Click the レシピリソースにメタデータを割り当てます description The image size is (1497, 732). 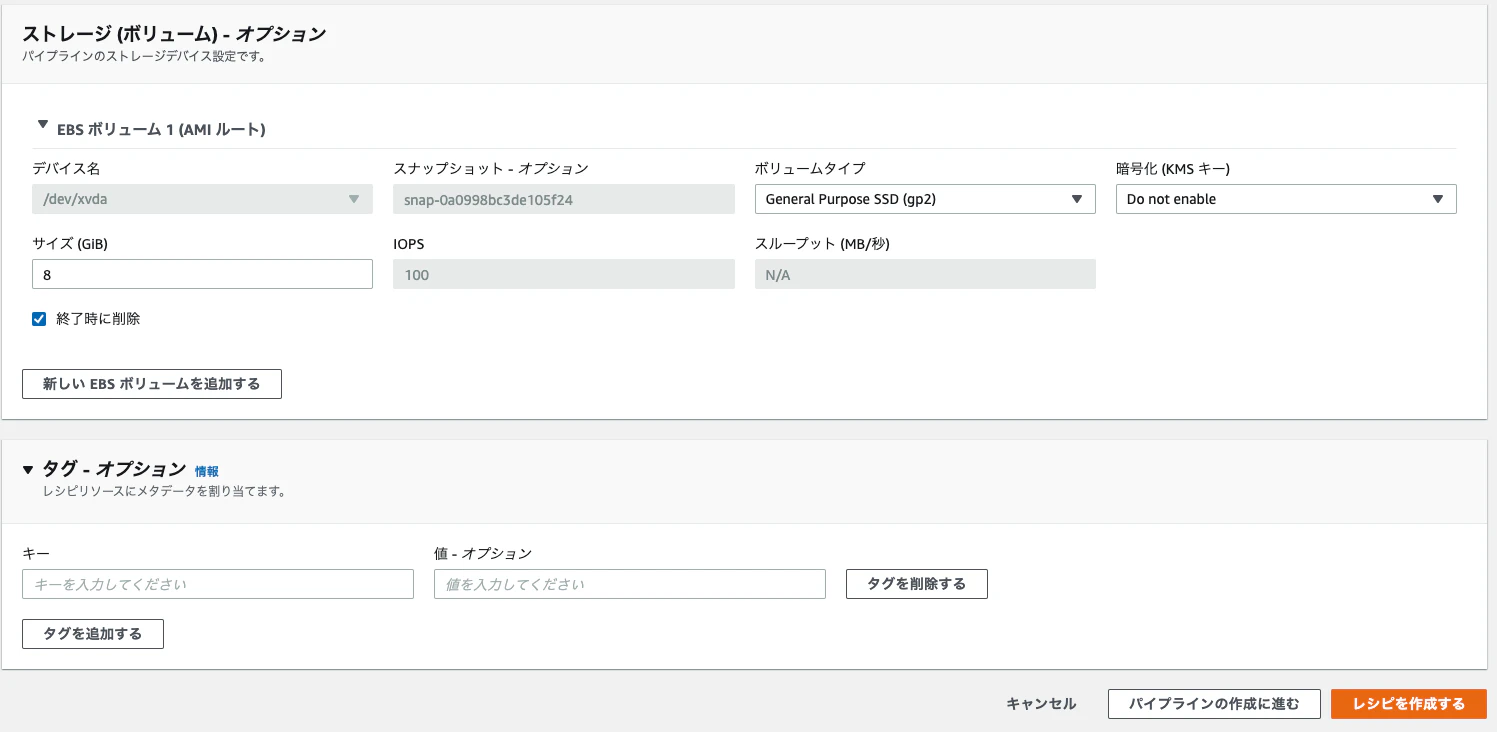click(x=165, y=492)
